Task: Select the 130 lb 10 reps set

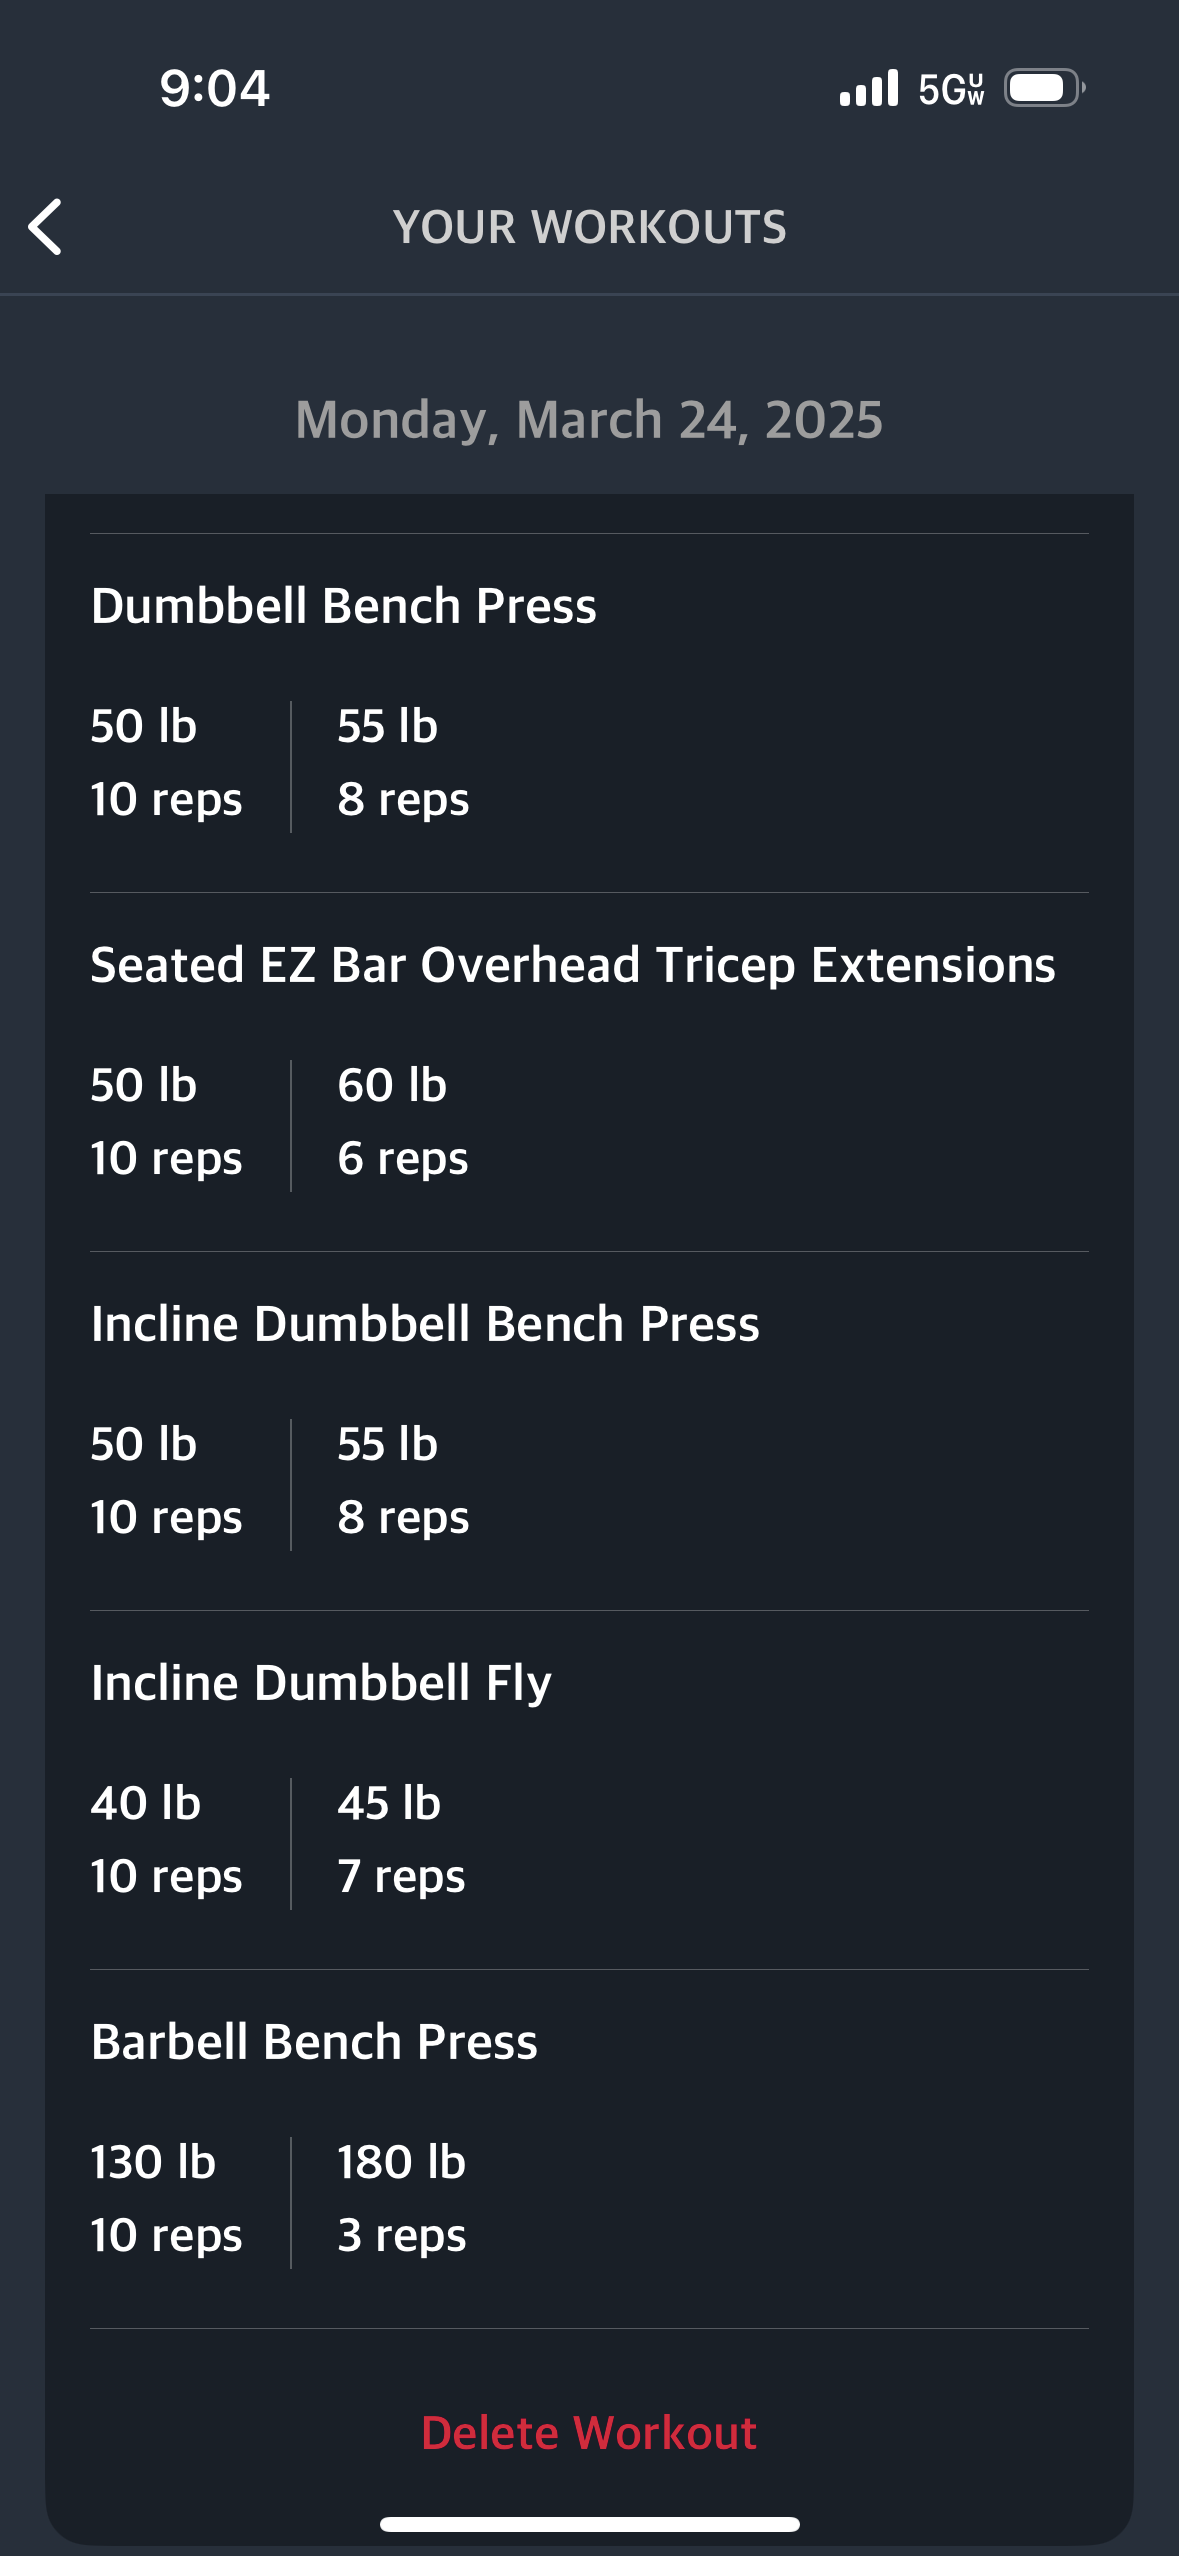Action: [166, 2198]
